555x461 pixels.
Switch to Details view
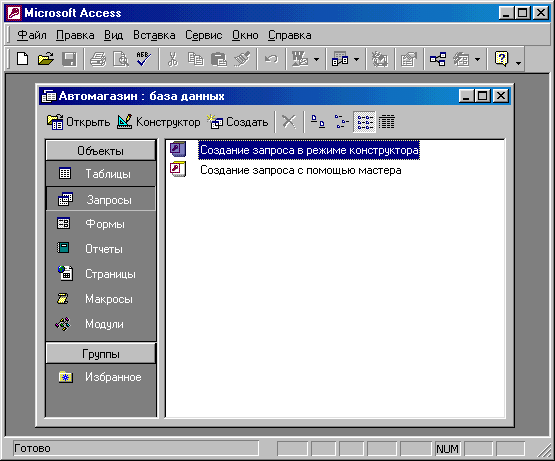coord(387,122)
